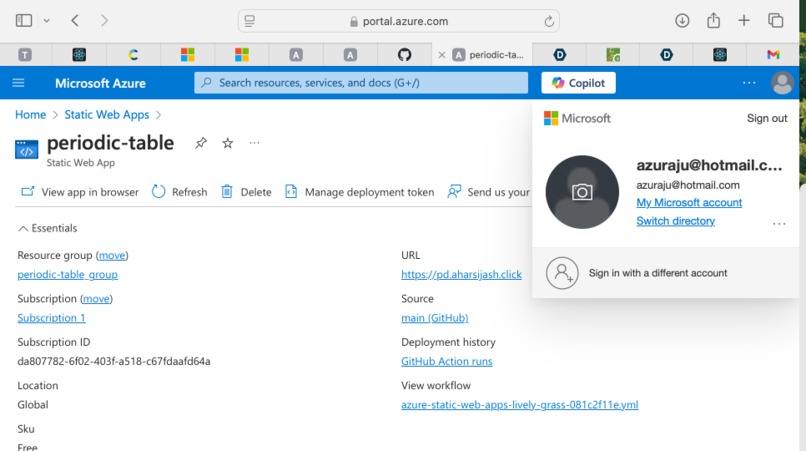Open the GitHub browser tab
Screen dimensions: 806x451
405,55
